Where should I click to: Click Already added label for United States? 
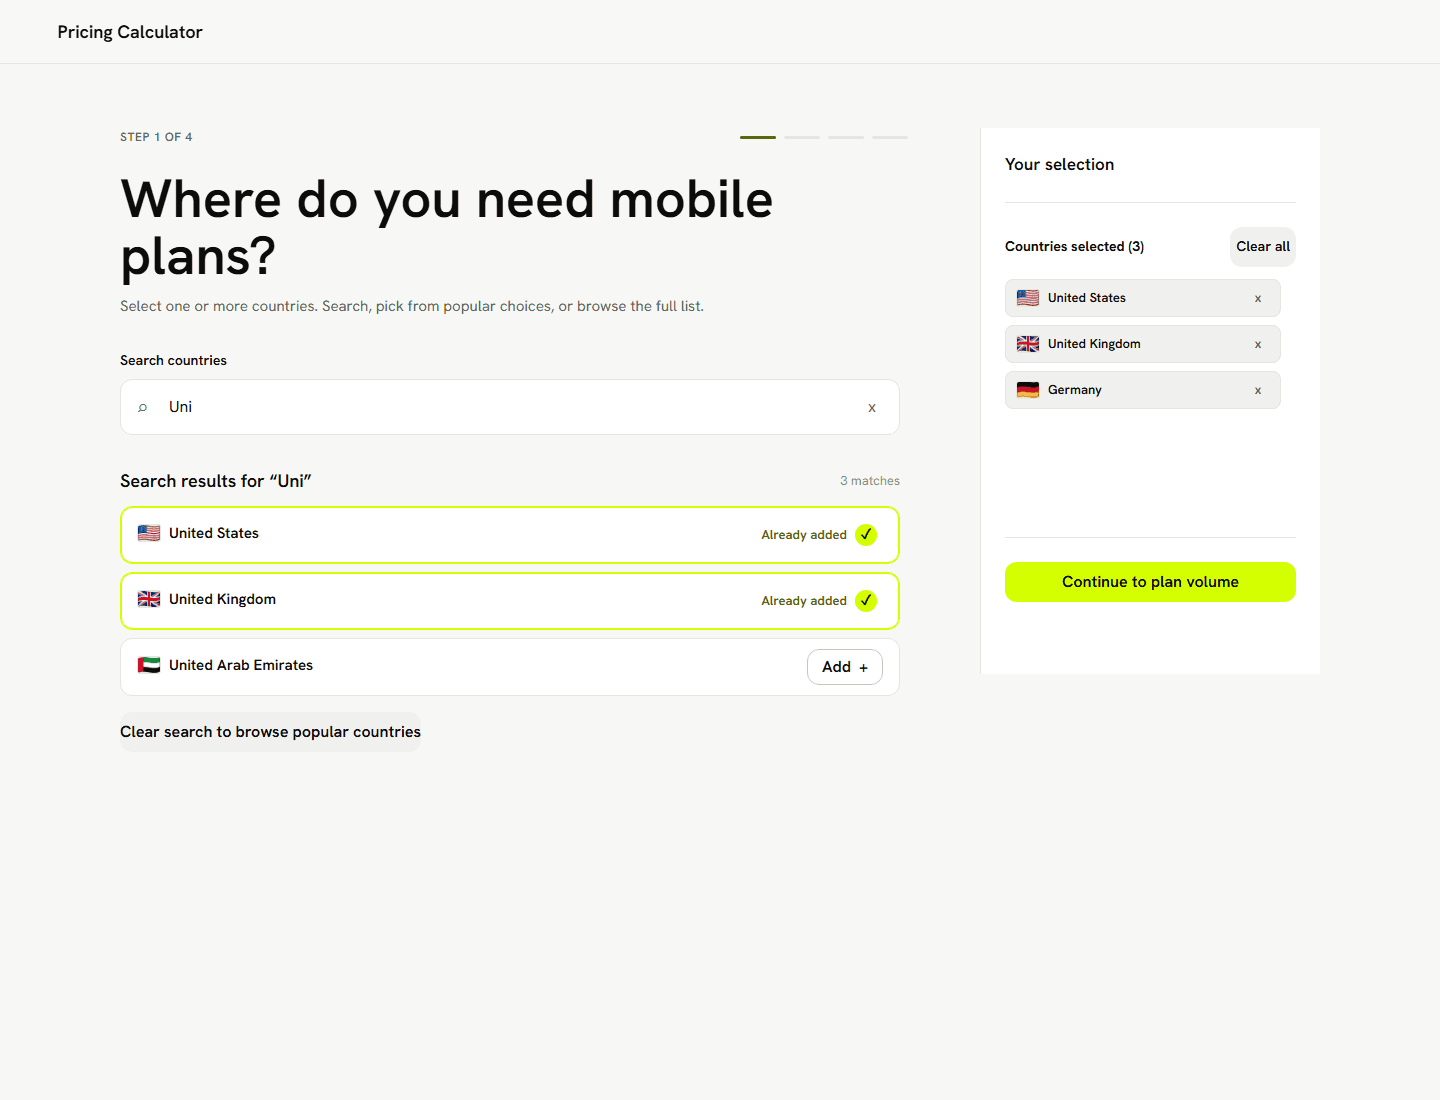pos(804,535)
